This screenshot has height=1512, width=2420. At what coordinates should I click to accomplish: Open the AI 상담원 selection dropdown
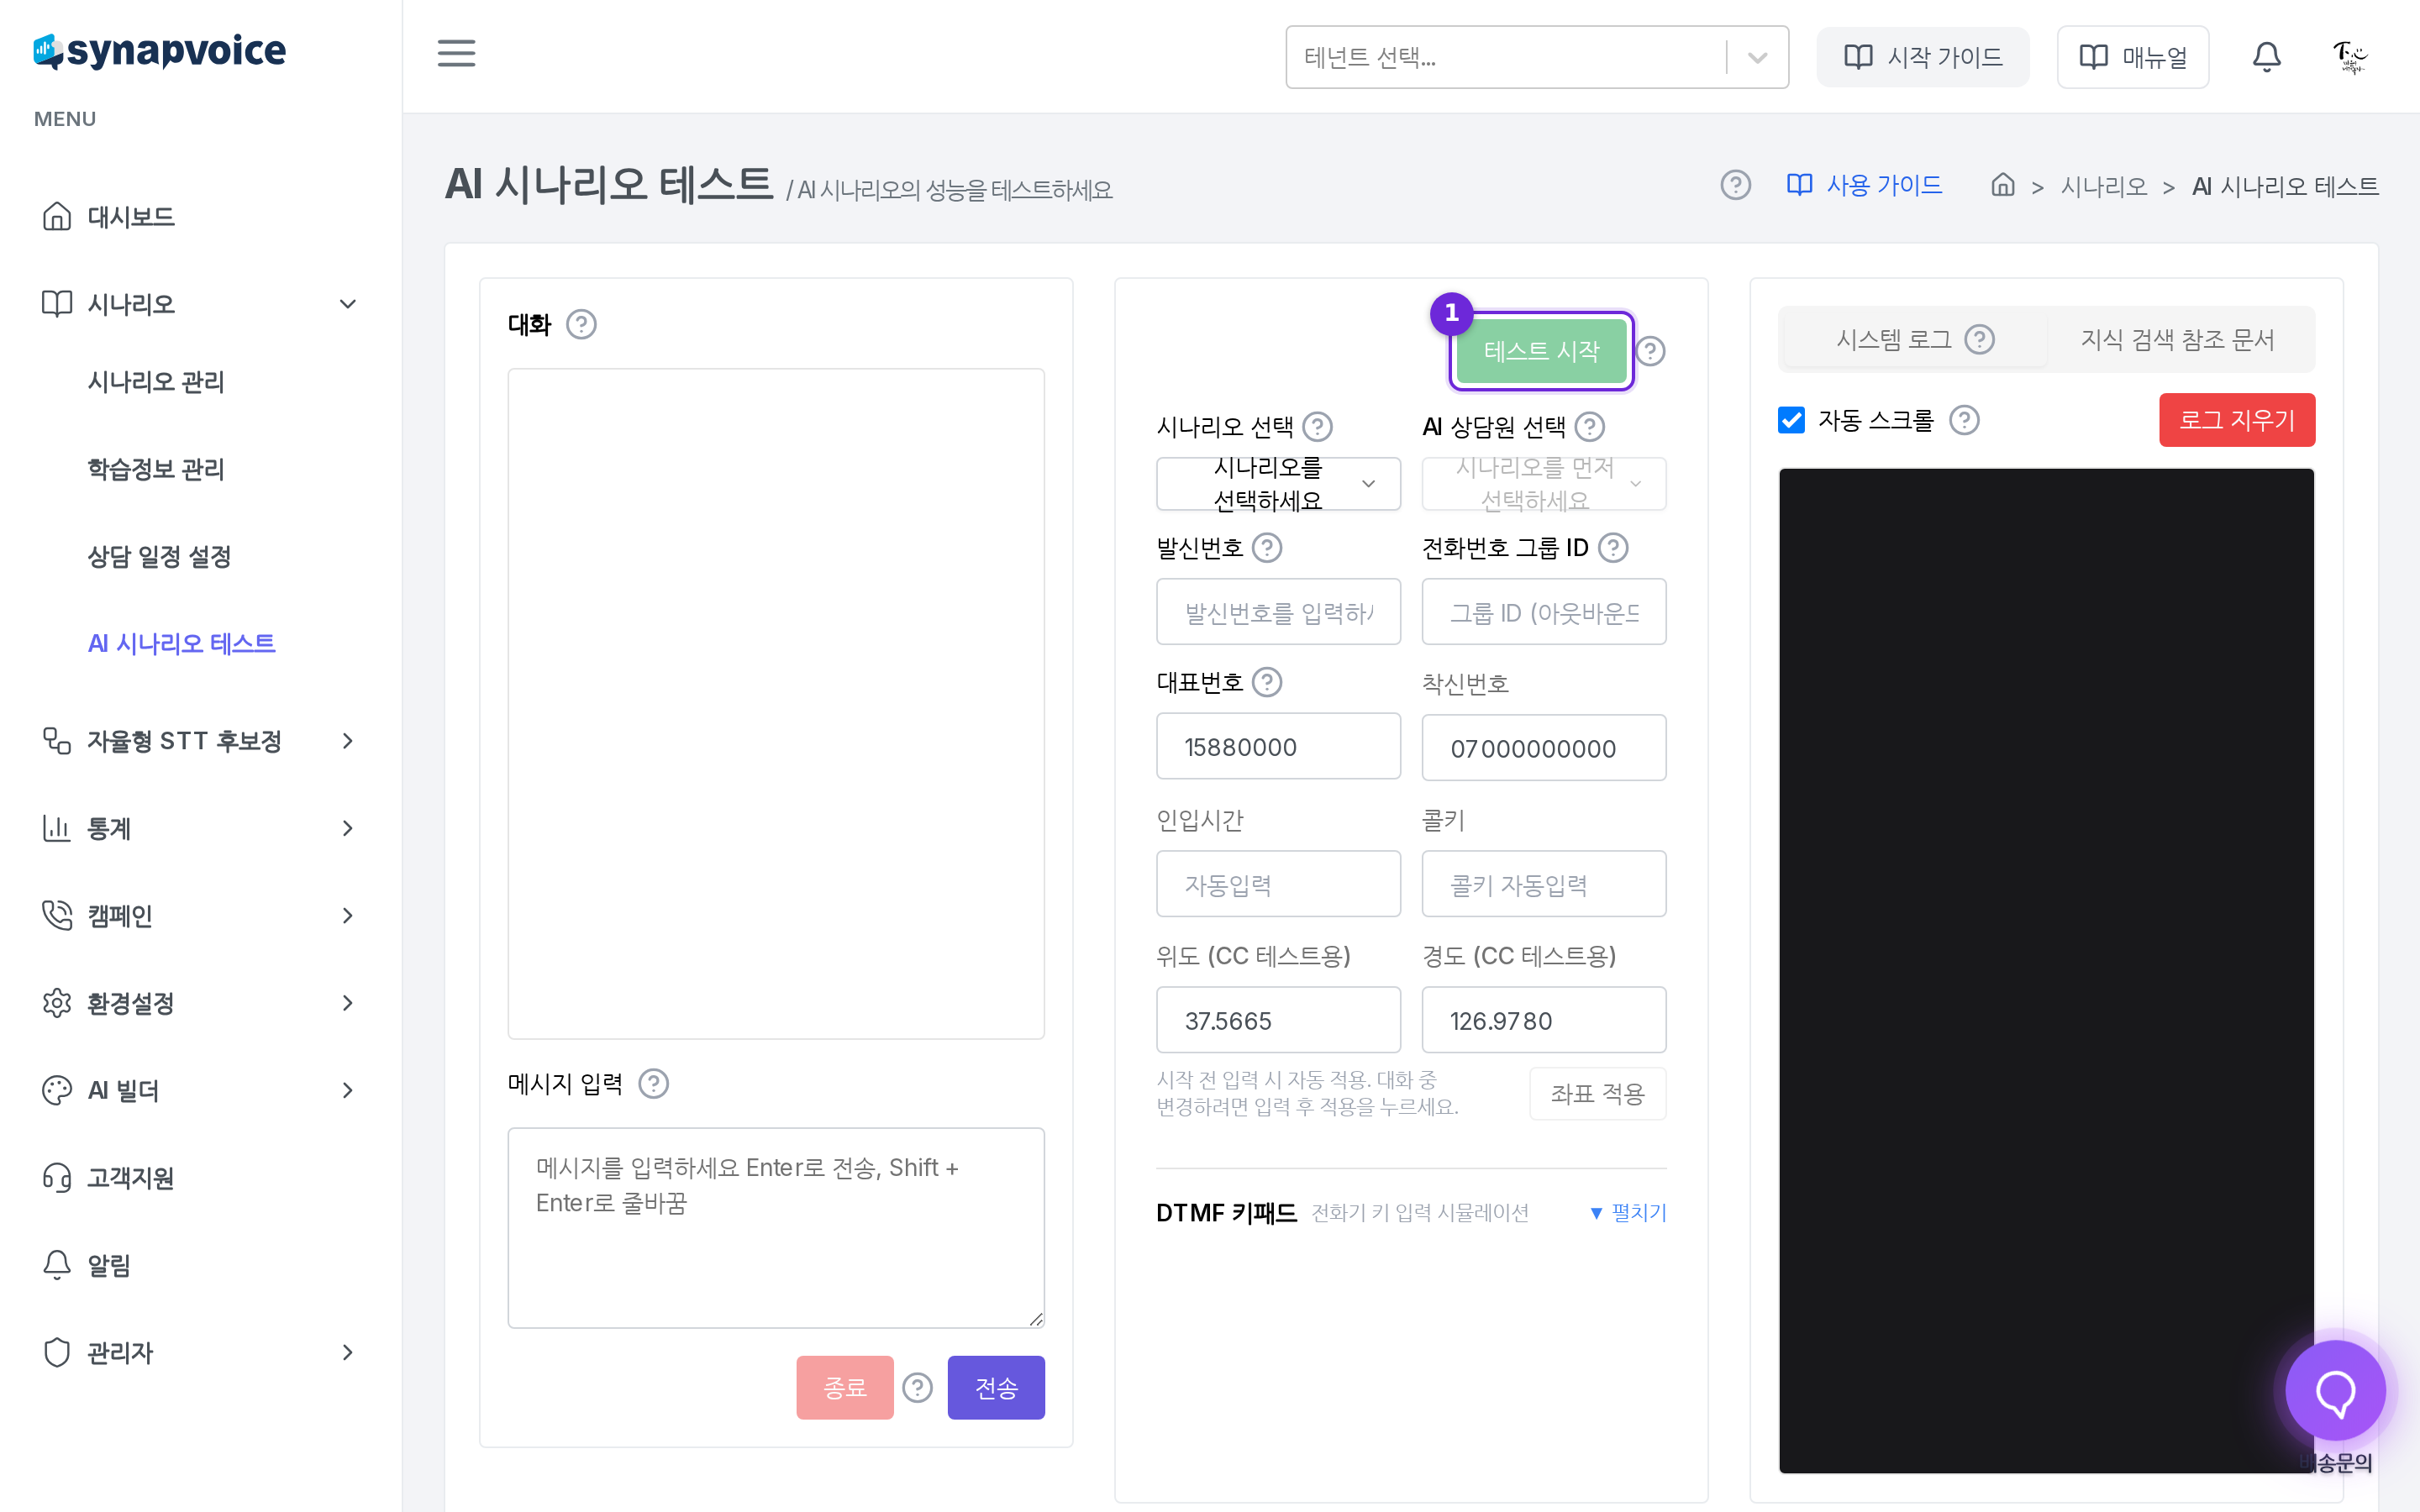1543,484
